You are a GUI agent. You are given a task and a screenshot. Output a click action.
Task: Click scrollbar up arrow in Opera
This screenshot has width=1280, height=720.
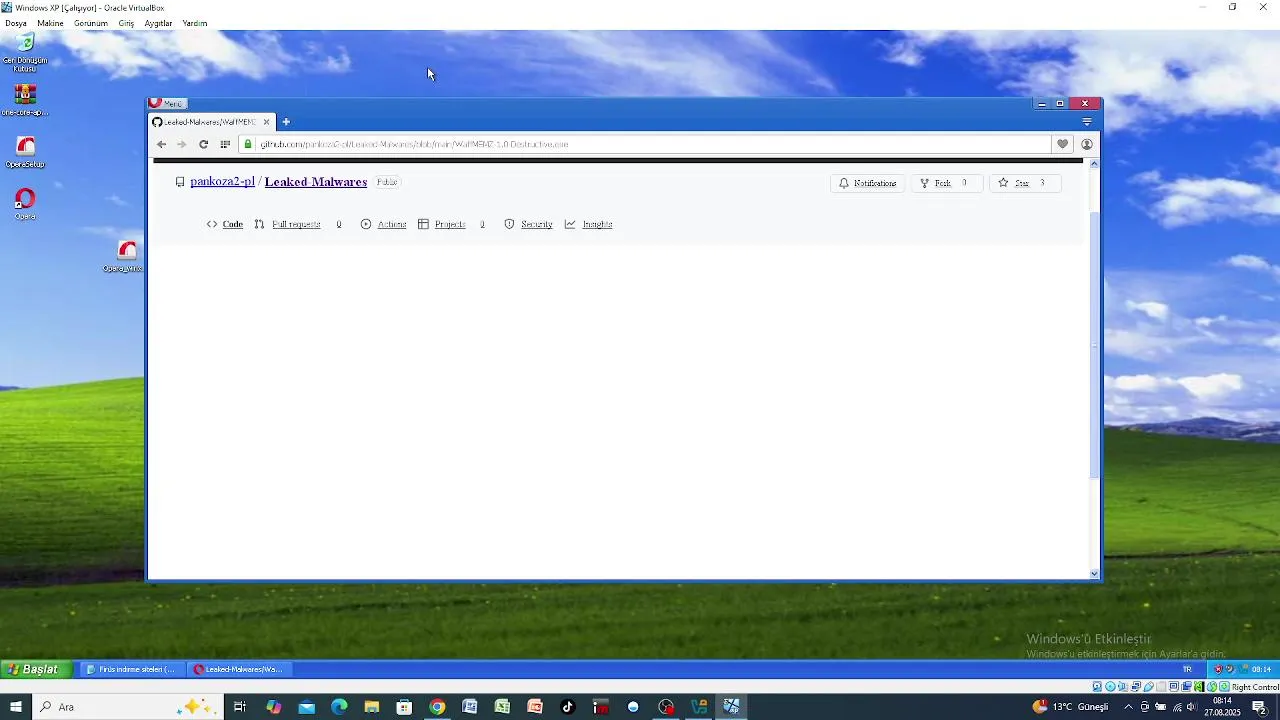coord(1094,163)
